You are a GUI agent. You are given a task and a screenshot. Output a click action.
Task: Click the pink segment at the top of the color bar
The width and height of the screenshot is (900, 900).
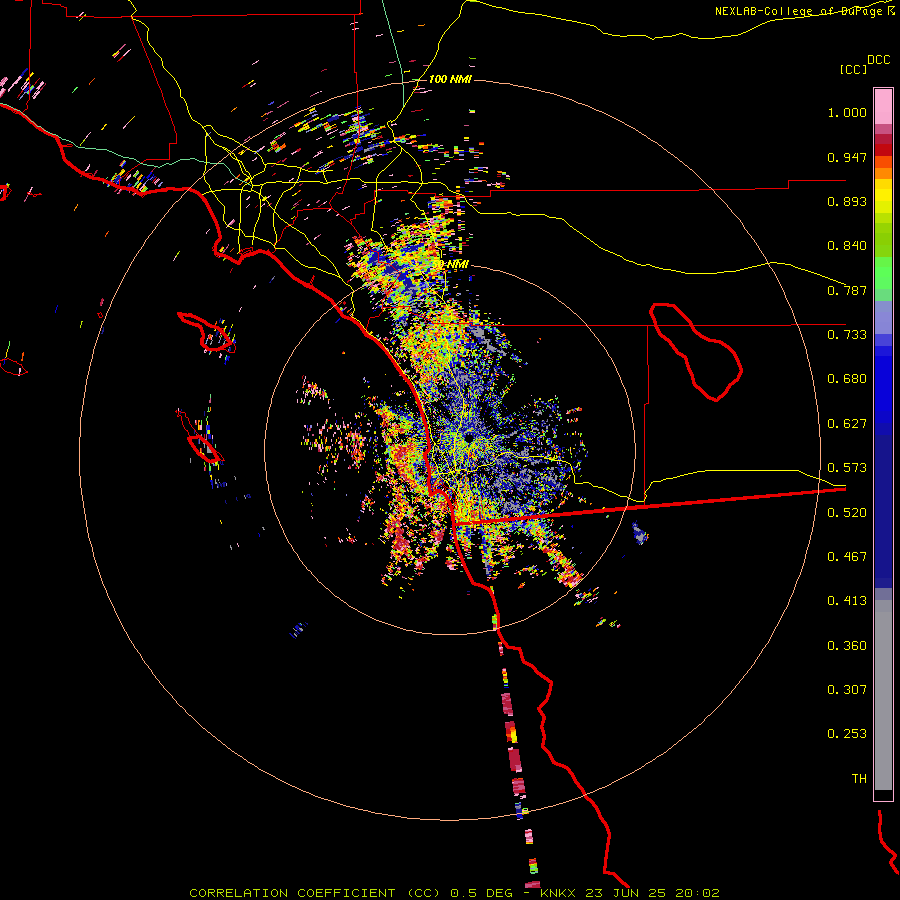coord(883,107)
